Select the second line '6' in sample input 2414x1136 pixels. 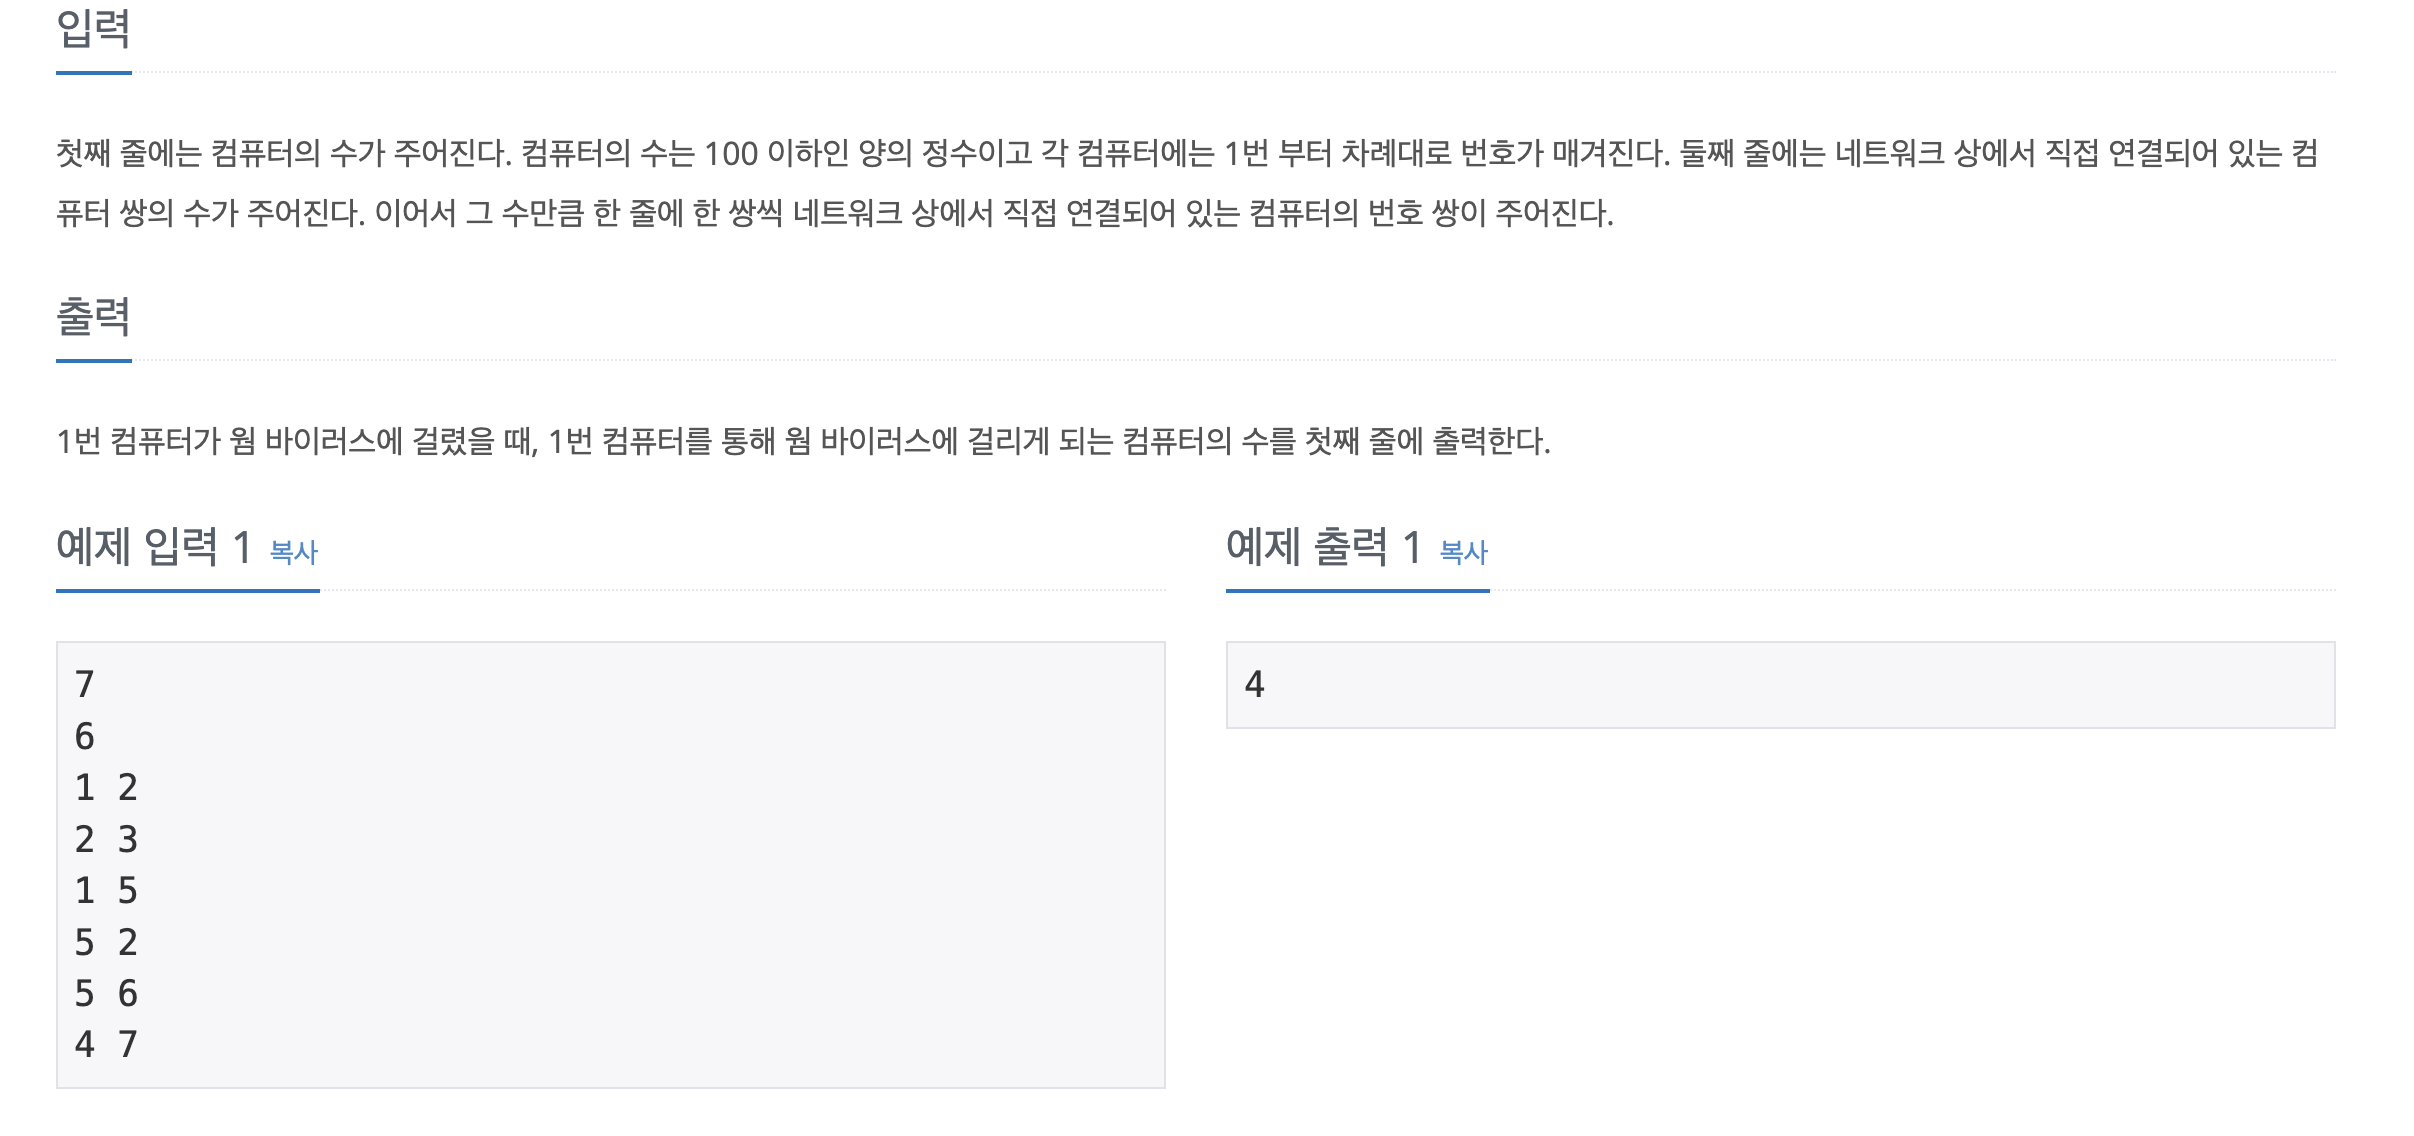coord(84,736)
